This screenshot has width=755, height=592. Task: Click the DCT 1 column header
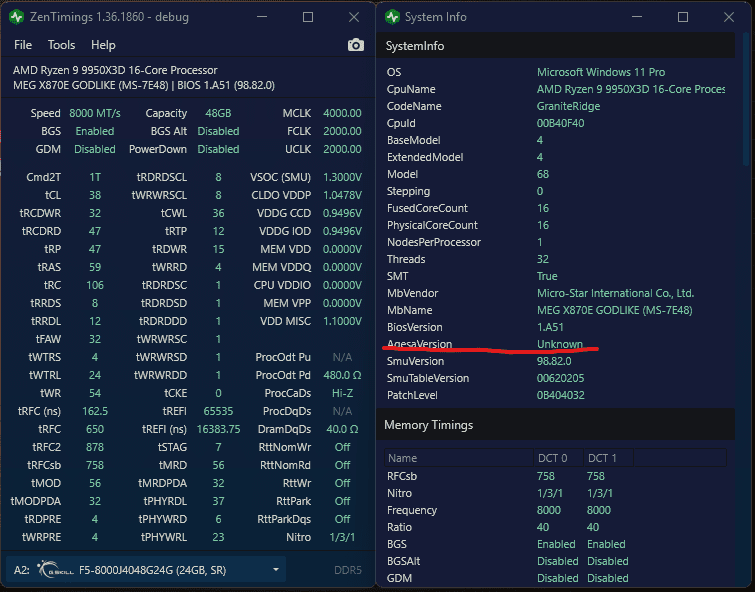point(602,458)
